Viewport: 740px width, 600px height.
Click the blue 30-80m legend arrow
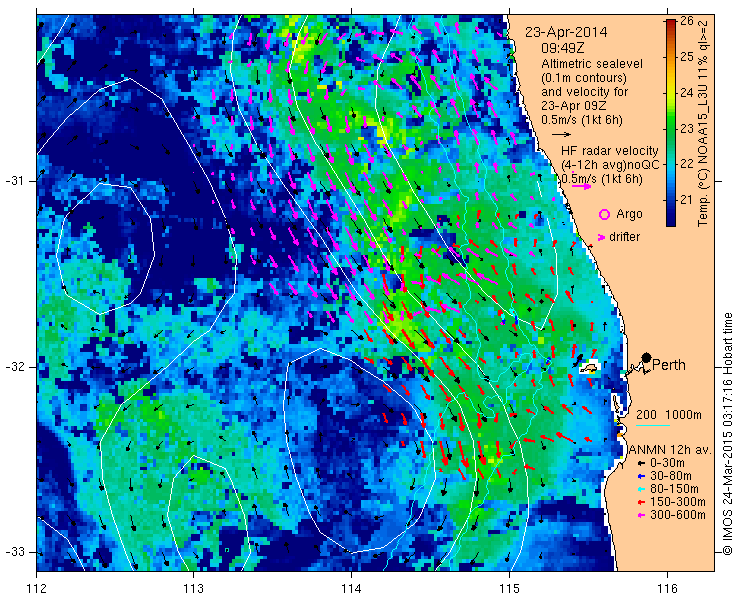click(x=641, y=476)
